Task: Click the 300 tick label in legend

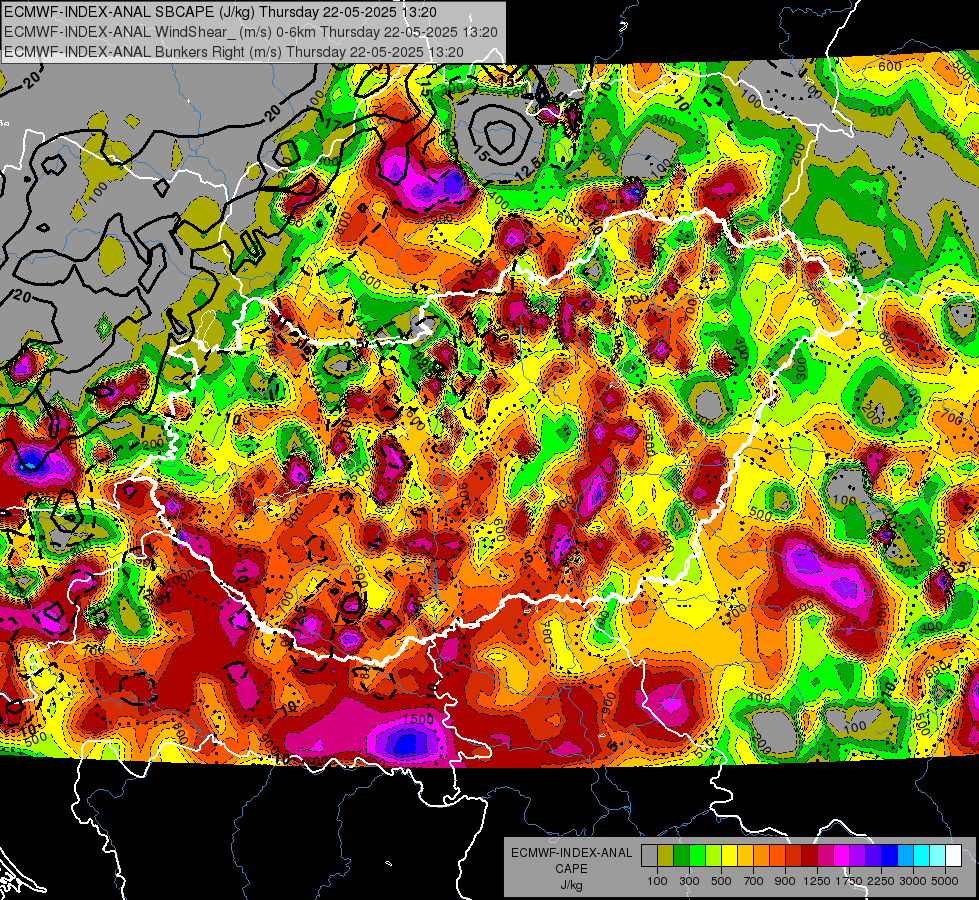Action: click(689, 881)
